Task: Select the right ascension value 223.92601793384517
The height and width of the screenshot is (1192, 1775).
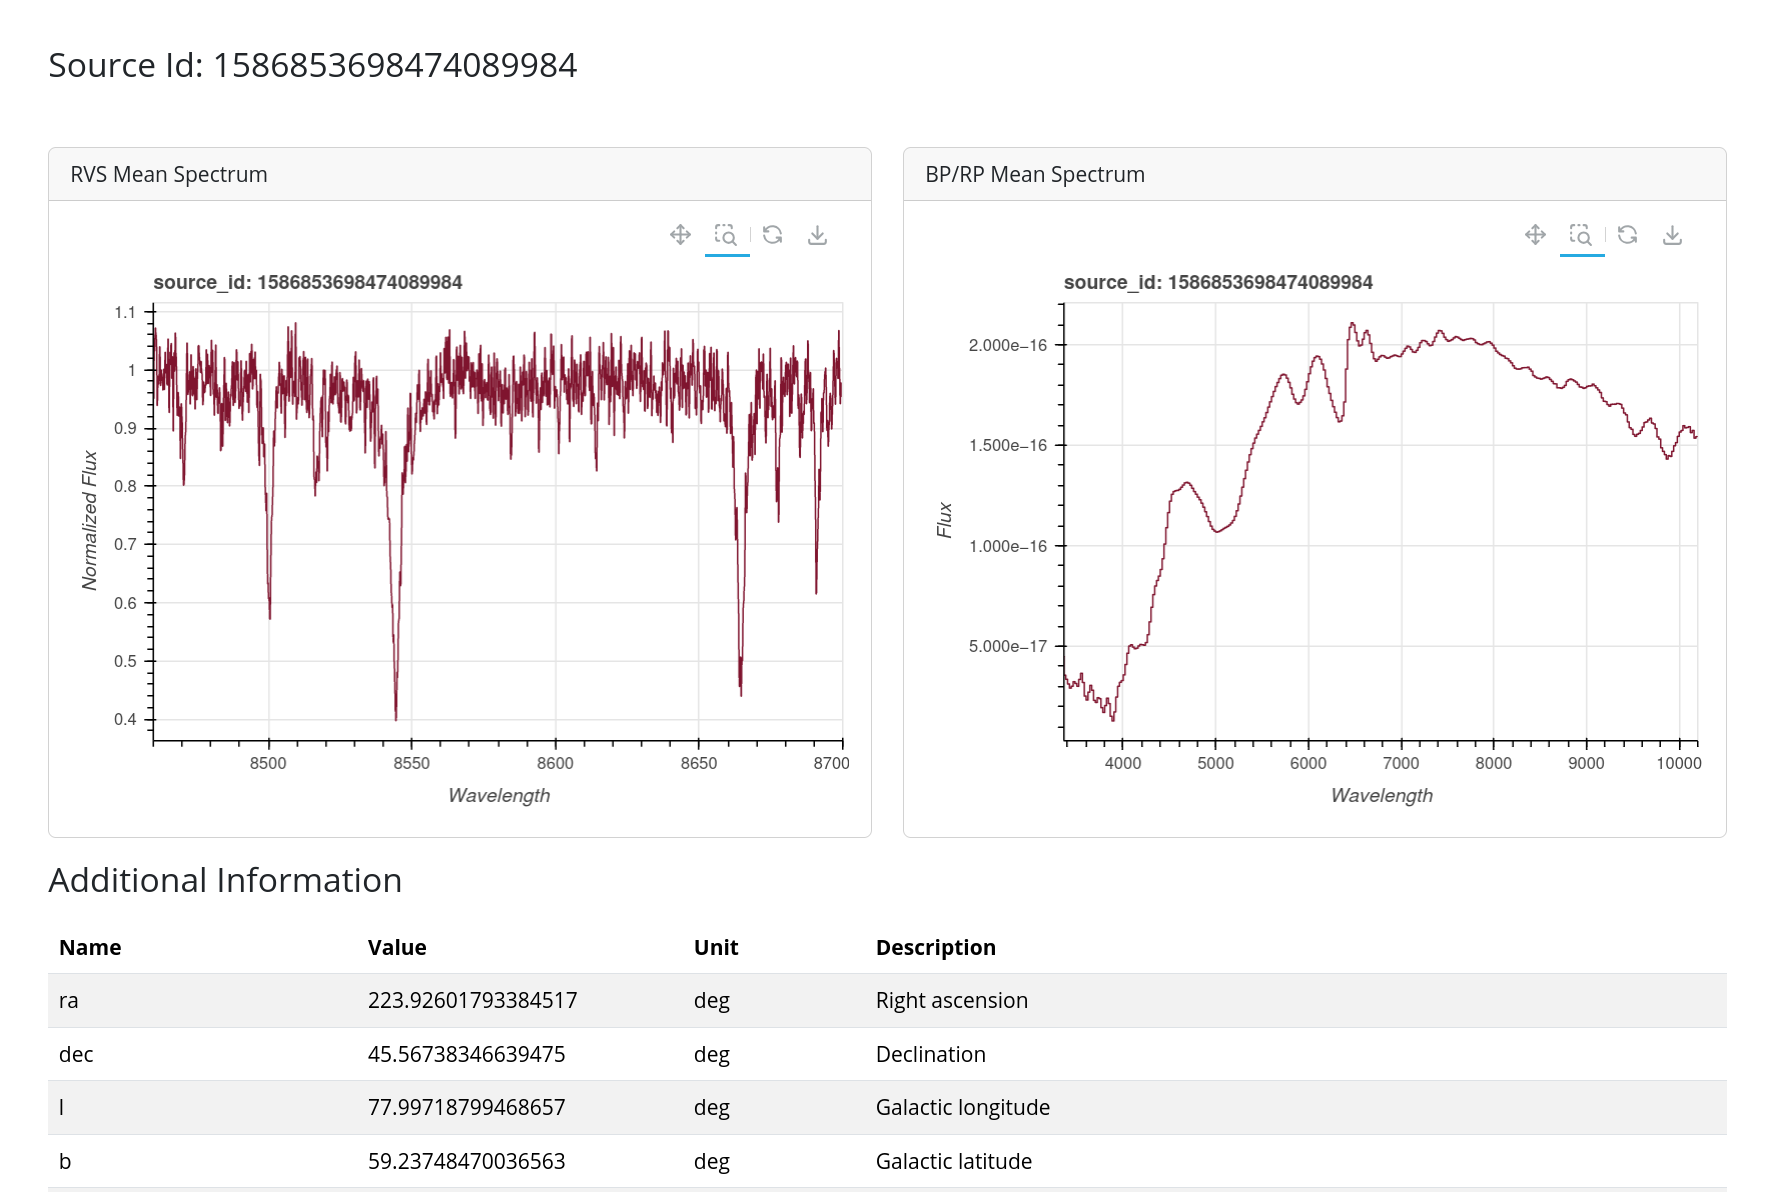Action: pyautogui.click(x=472, y=1001)
